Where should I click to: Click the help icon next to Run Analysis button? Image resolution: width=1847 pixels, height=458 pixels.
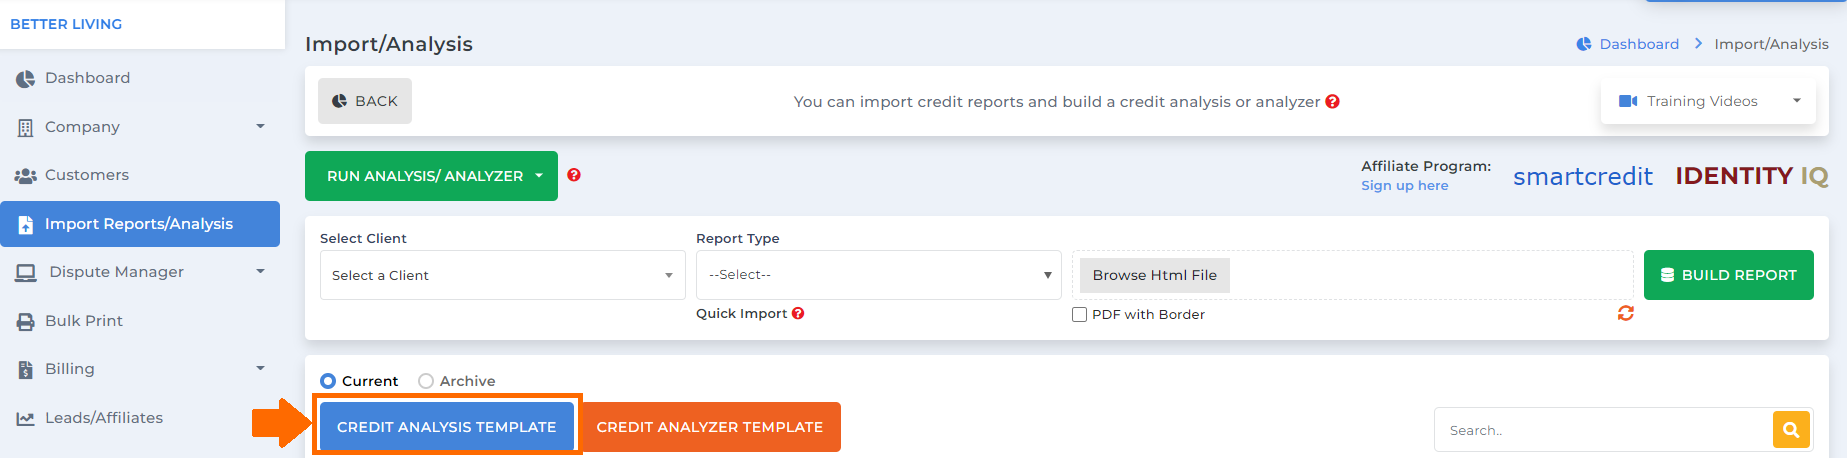[574, 175]
